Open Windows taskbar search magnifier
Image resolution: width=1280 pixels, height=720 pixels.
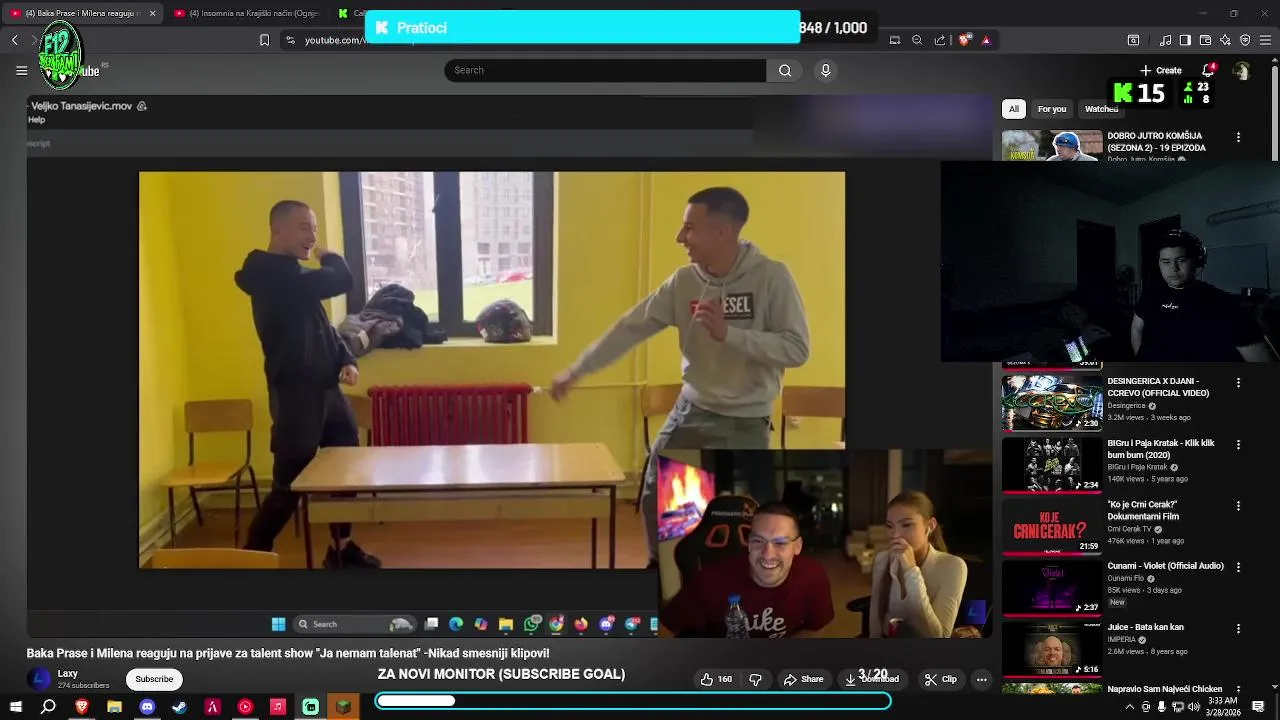coord(48,706)
